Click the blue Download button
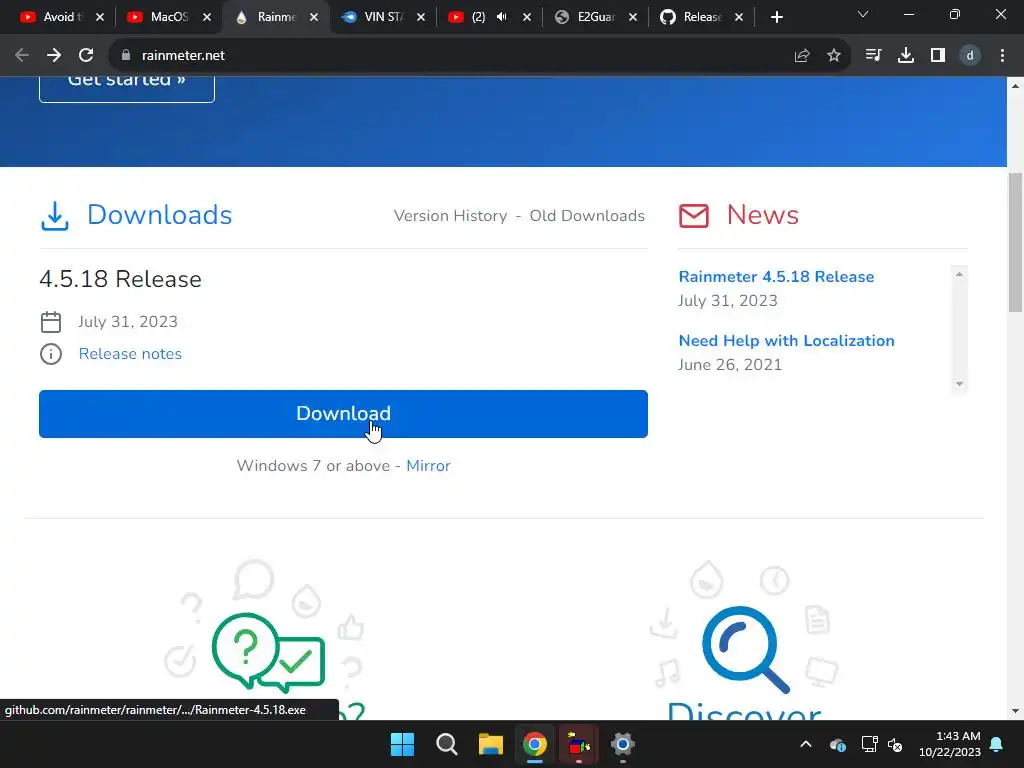1024x768 pixels. [x=344, y=414]
